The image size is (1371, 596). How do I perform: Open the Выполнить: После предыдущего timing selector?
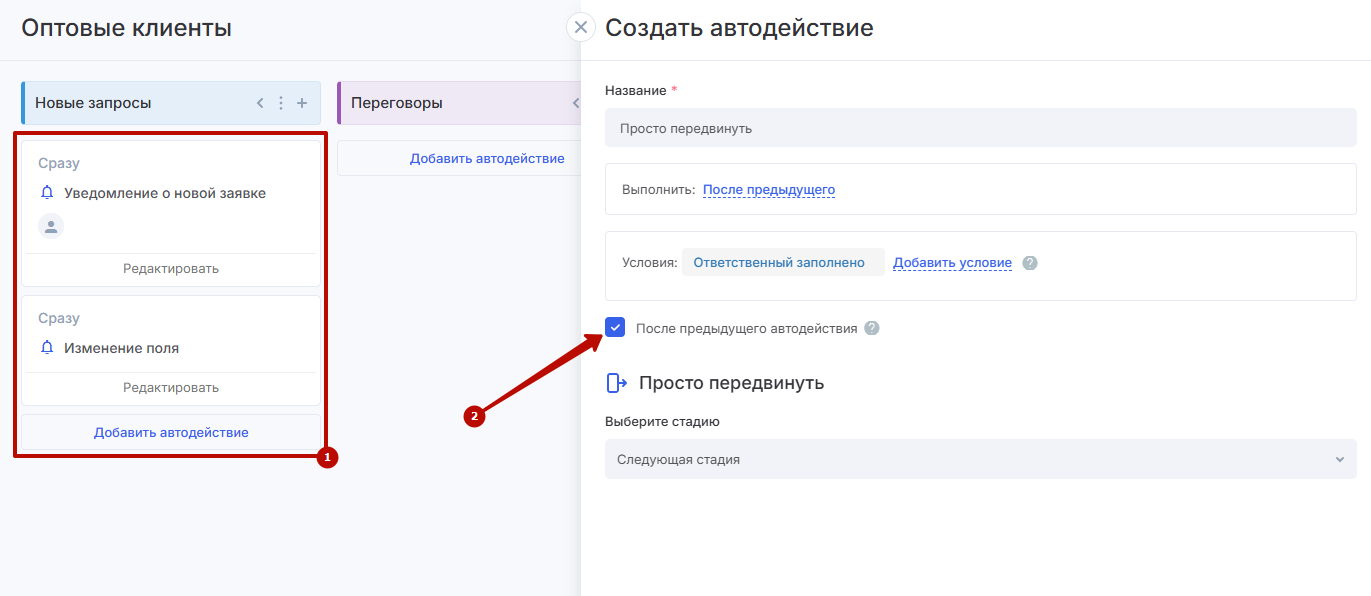click(768, 190)
